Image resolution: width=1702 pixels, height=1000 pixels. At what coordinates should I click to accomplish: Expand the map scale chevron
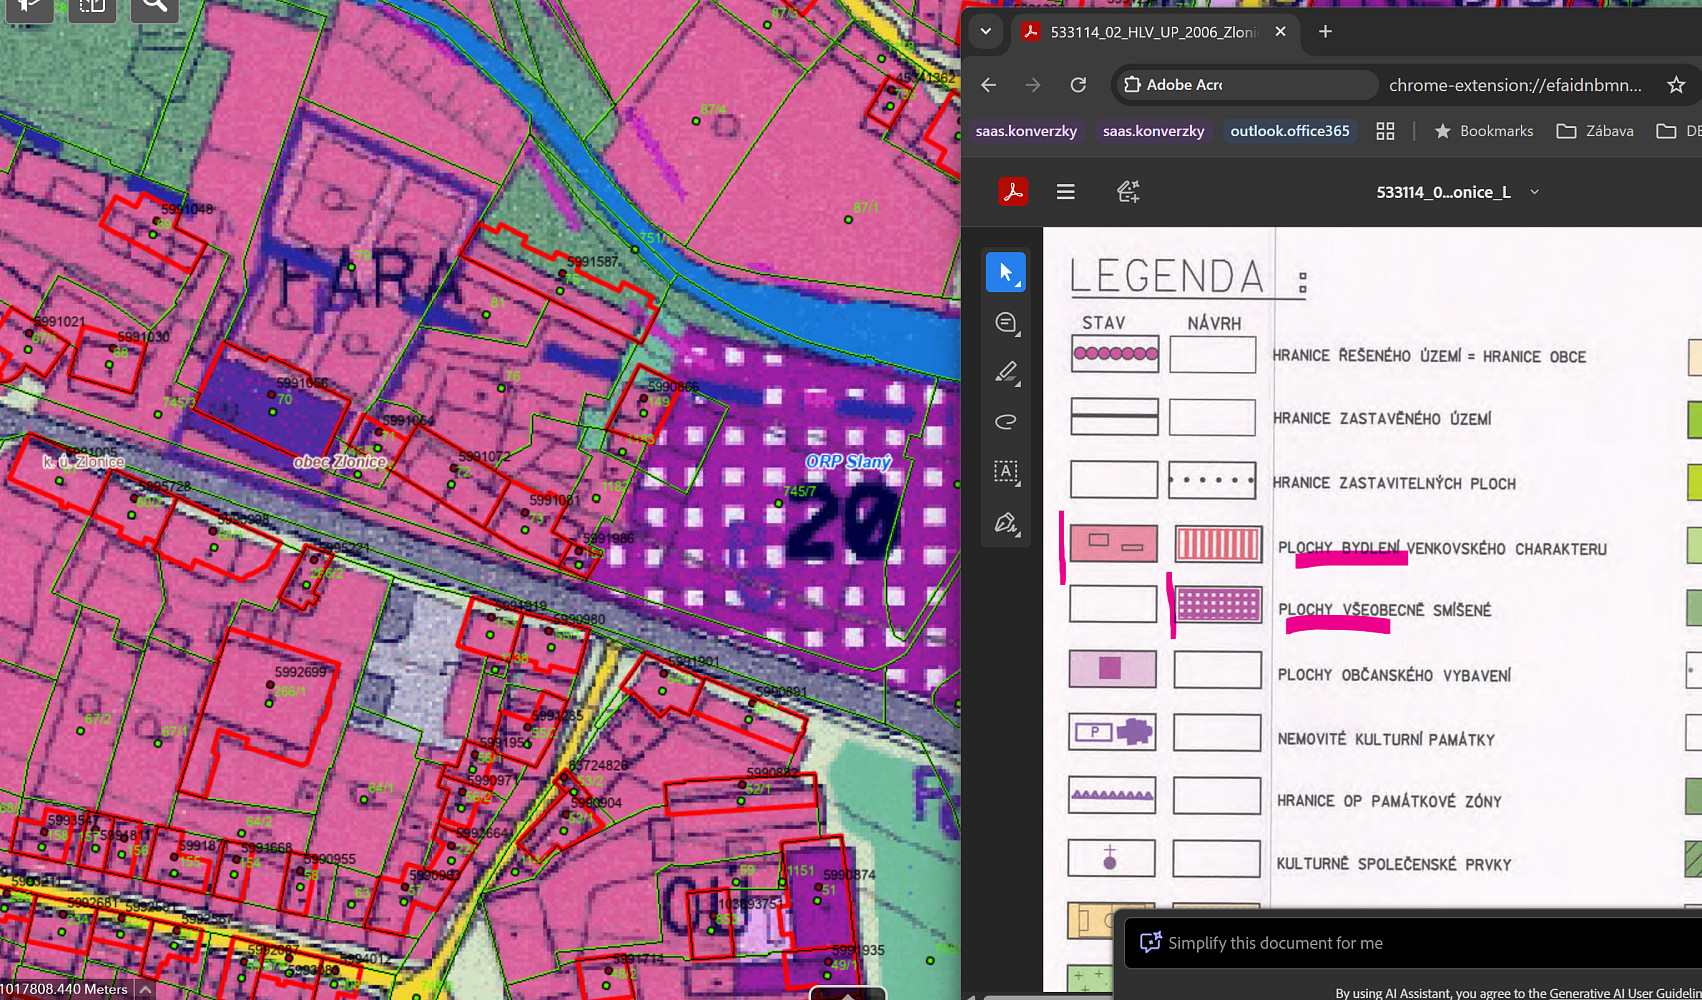(146, 989)
